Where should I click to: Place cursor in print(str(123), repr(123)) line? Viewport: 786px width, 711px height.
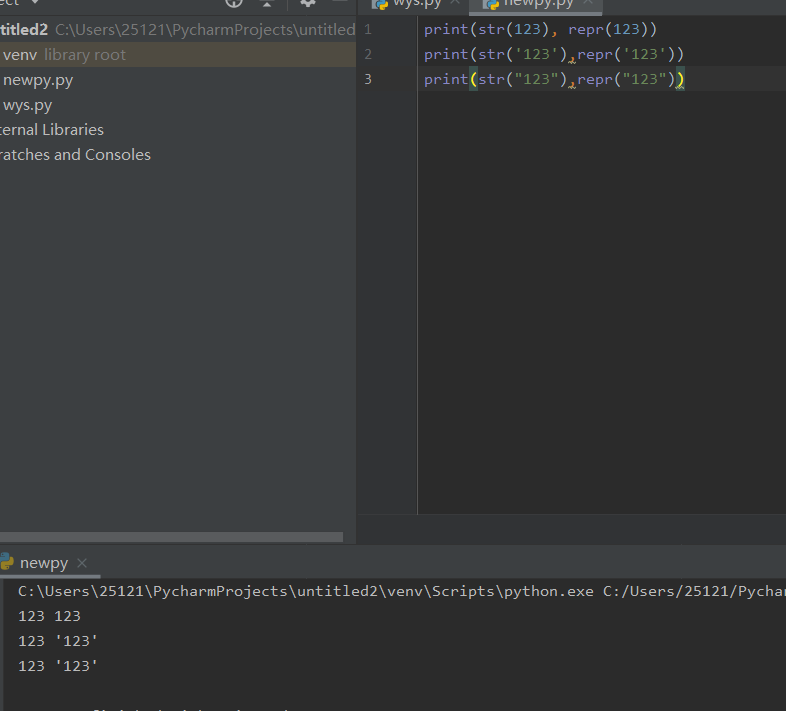pos(540,30)
